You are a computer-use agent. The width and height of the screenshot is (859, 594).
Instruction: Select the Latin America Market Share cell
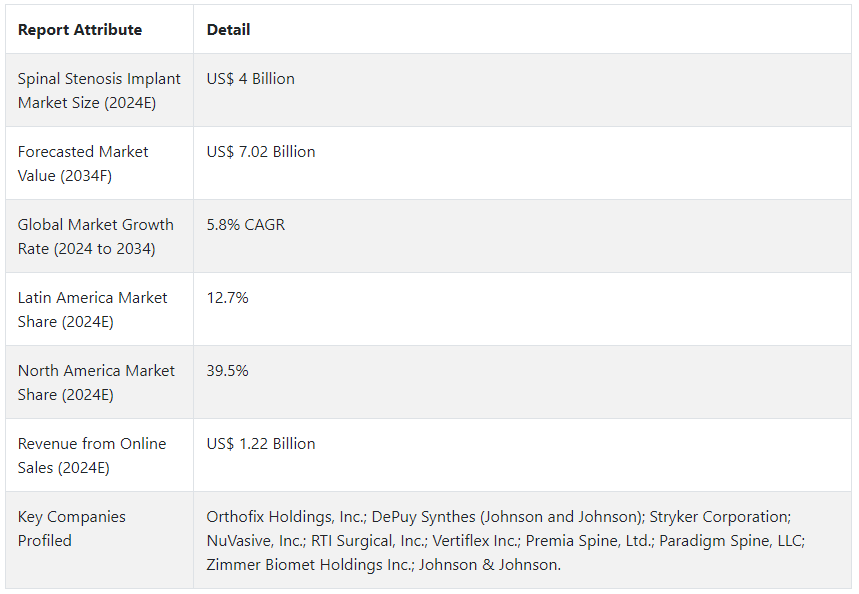coord(99,309)
